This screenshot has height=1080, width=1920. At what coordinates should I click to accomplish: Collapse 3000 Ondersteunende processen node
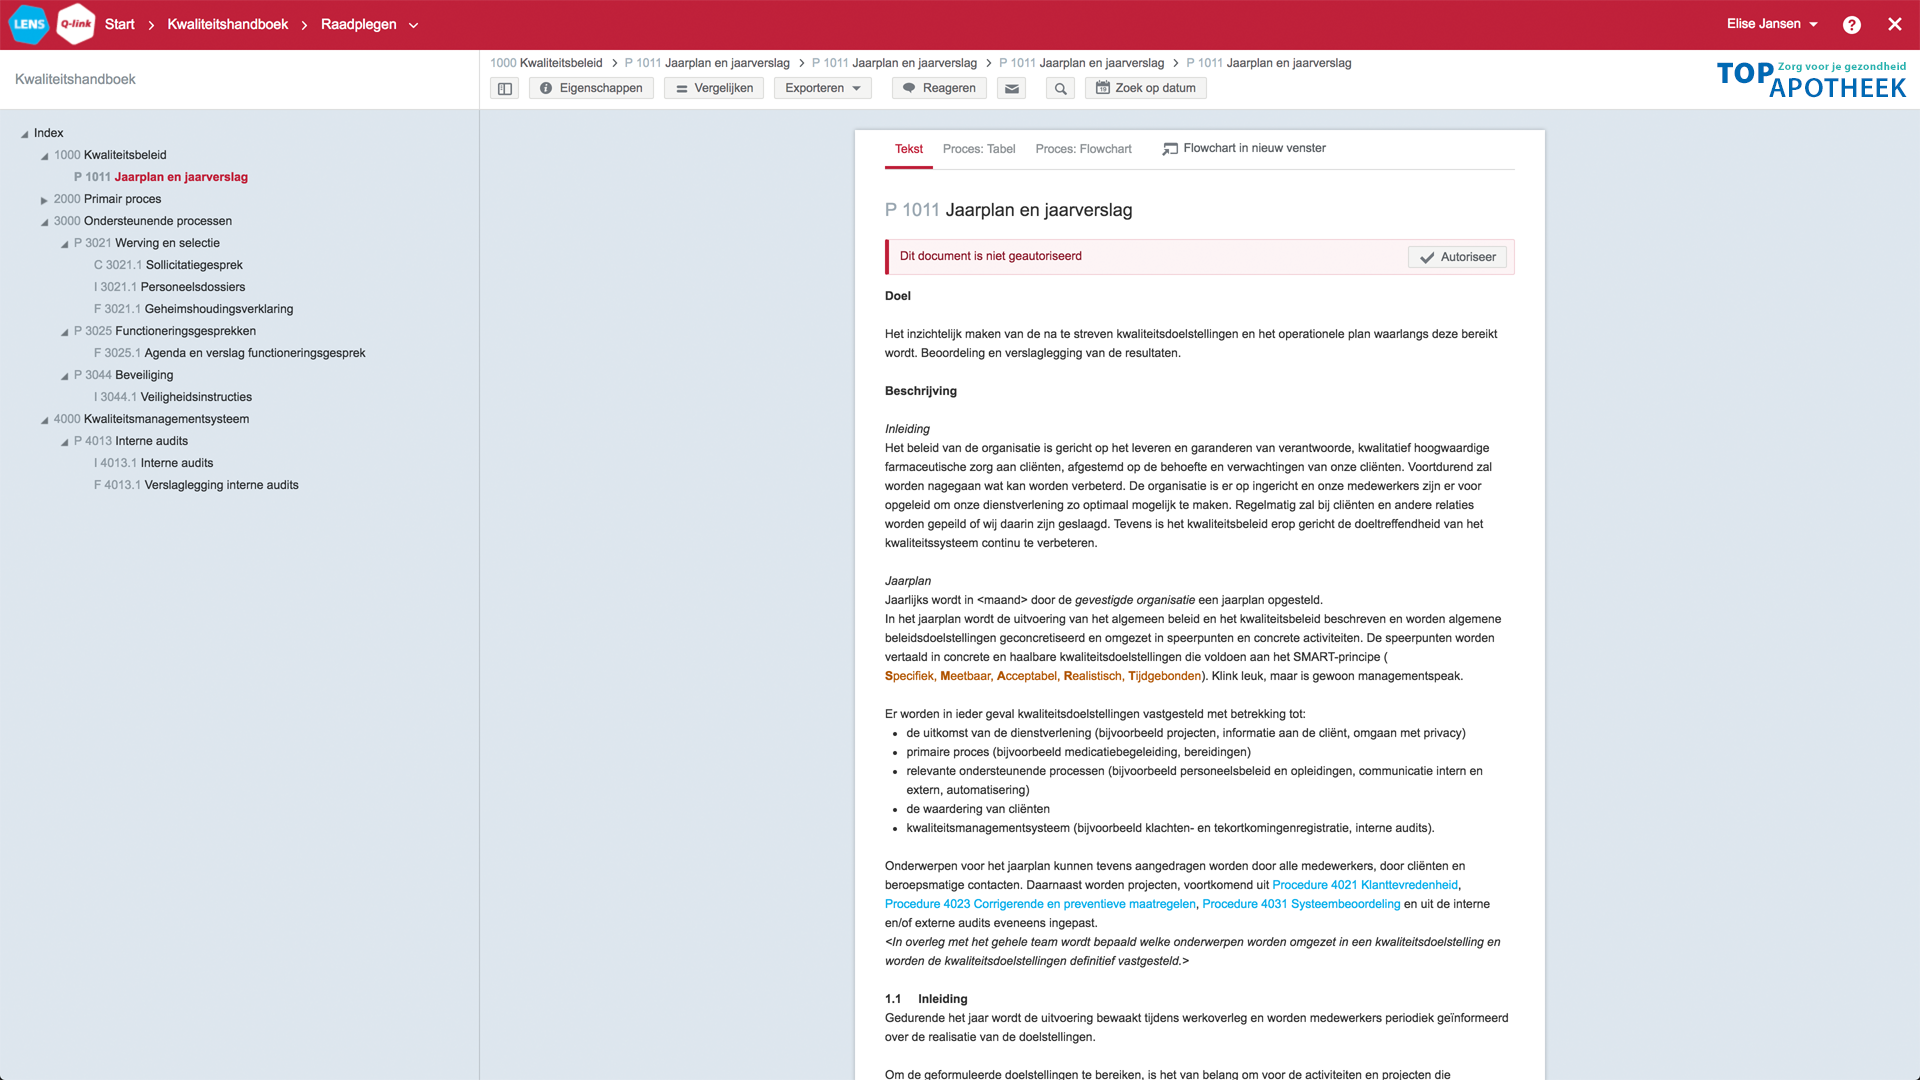point(45,222)
